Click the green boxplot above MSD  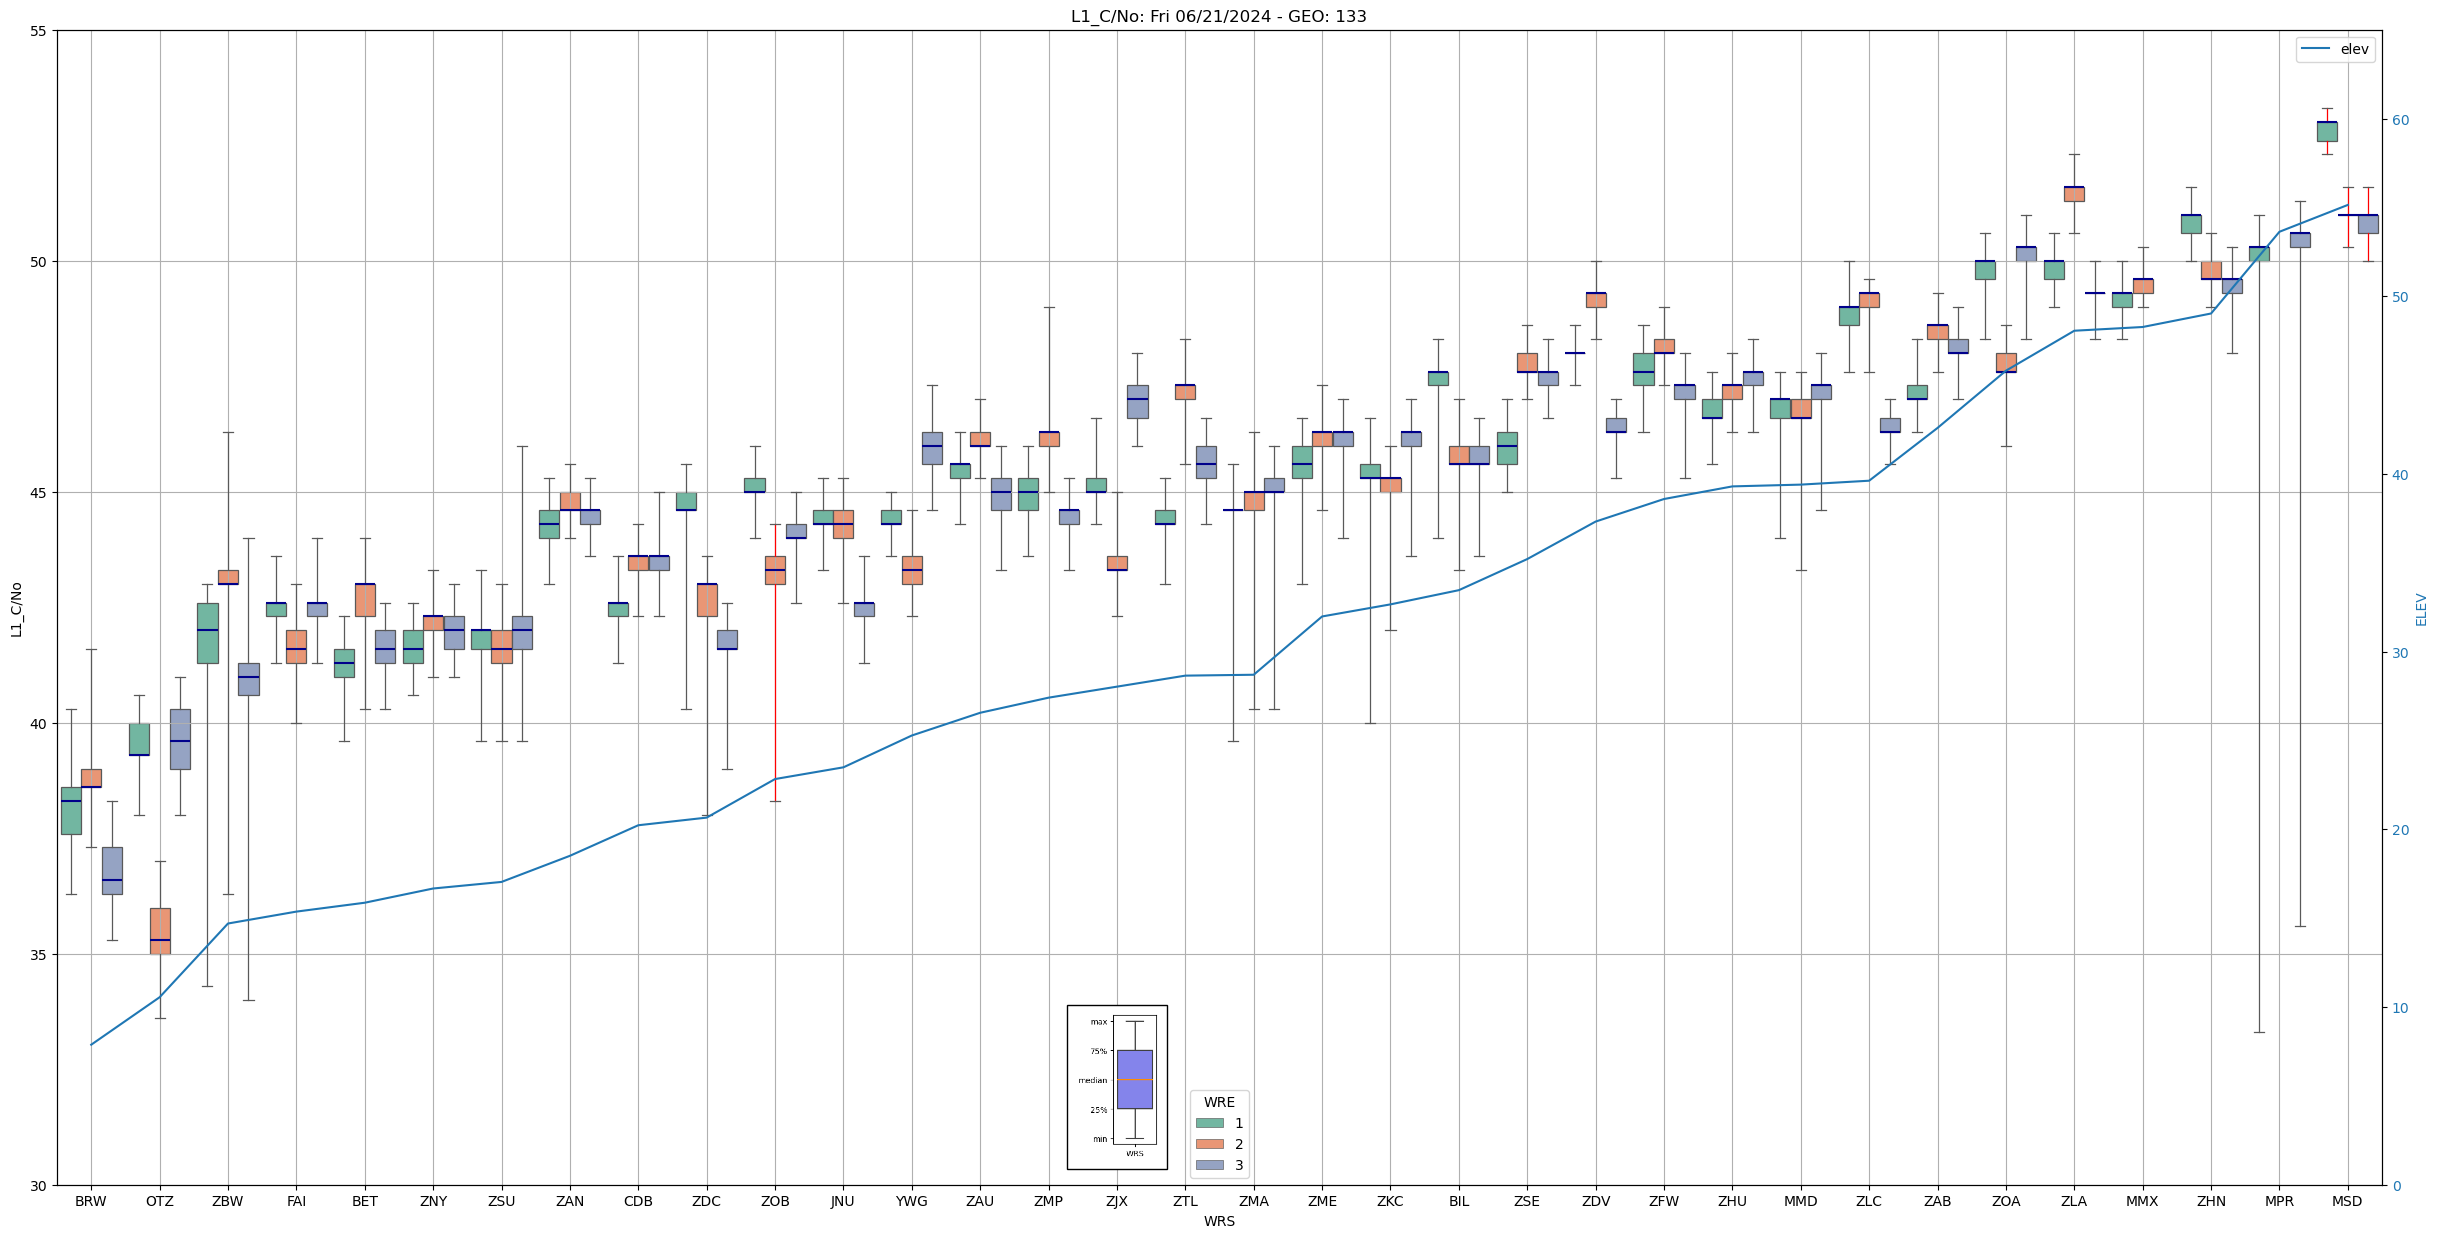tap(2327, 131)
